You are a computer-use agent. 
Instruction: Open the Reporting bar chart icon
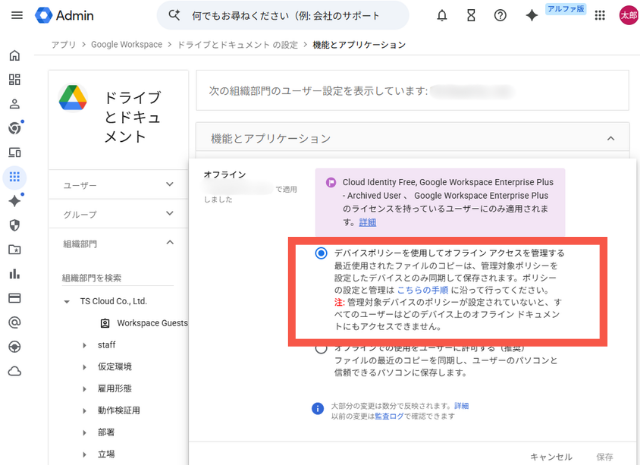(15, 274)
